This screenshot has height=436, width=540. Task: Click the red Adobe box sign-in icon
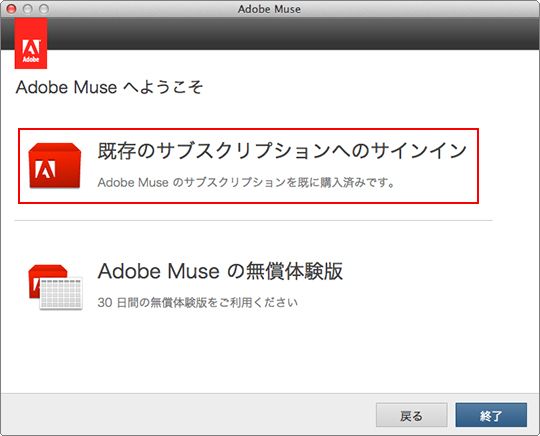pos(55,166)
